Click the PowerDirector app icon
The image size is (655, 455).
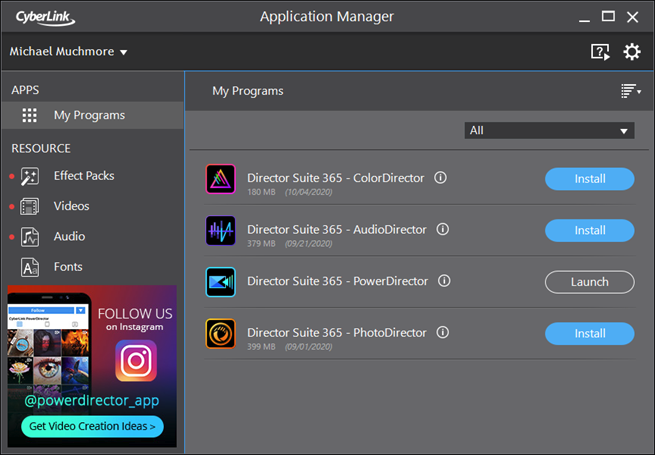pyautogui.click(x=221, y=282)
